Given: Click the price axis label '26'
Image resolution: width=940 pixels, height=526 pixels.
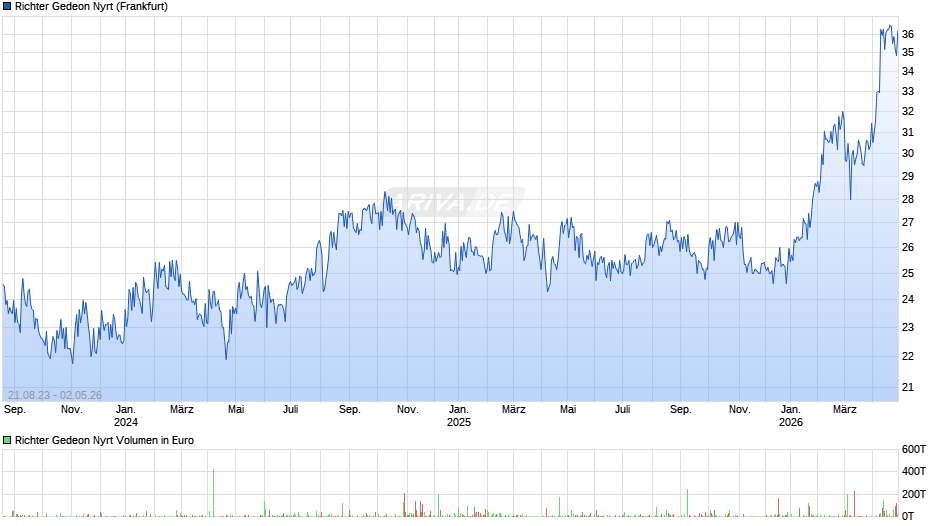Looking at the screenshot, I should tap(908, 247).
